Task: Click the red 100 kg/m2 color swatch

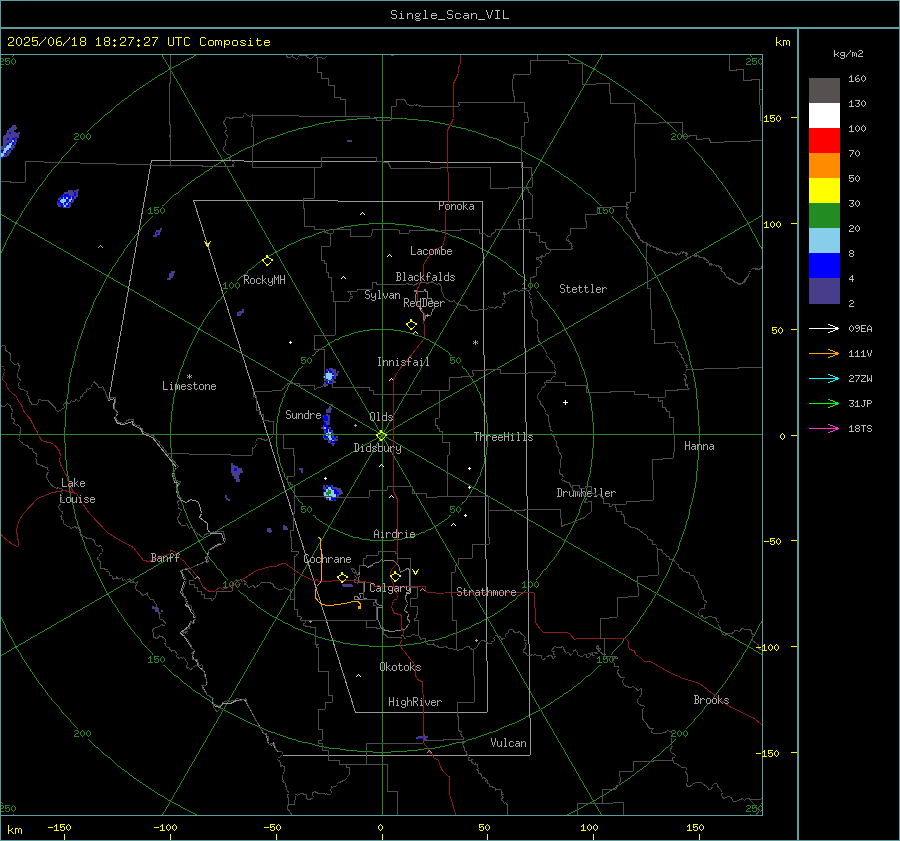Action: click(824, 141)
